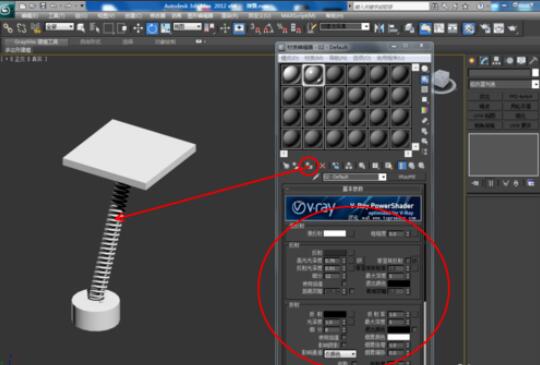This screenshot has width=540, height=365.
Task: Click the Rendered Frame Window icon
Action: (499, 28)
